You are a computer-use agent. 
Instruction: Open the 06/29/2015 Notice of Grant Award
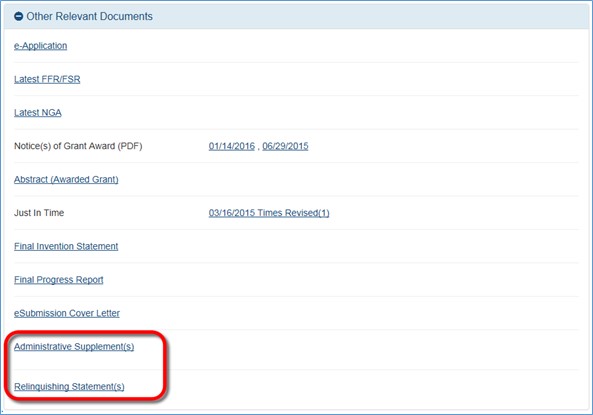285,146
